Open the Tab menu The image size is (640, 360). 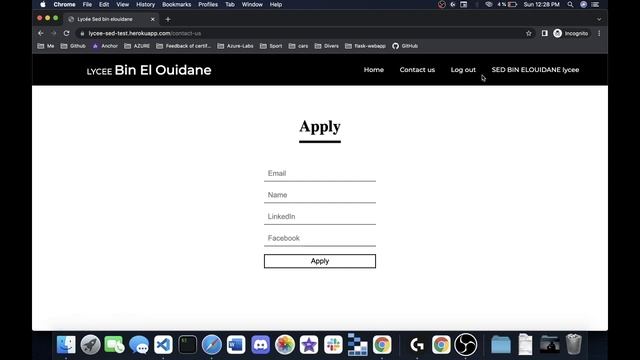230,4
